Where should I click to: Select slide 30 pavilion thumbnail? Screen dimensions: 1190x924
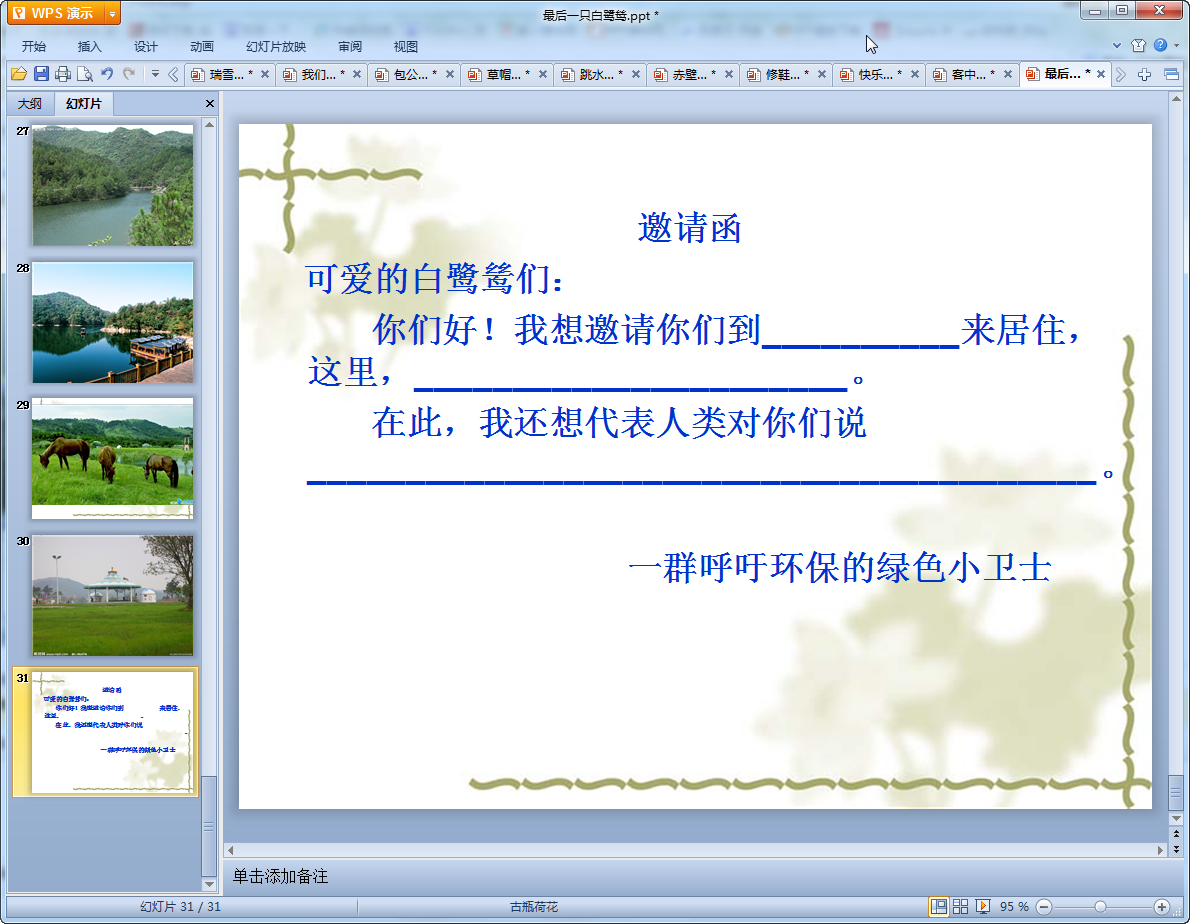112,596
